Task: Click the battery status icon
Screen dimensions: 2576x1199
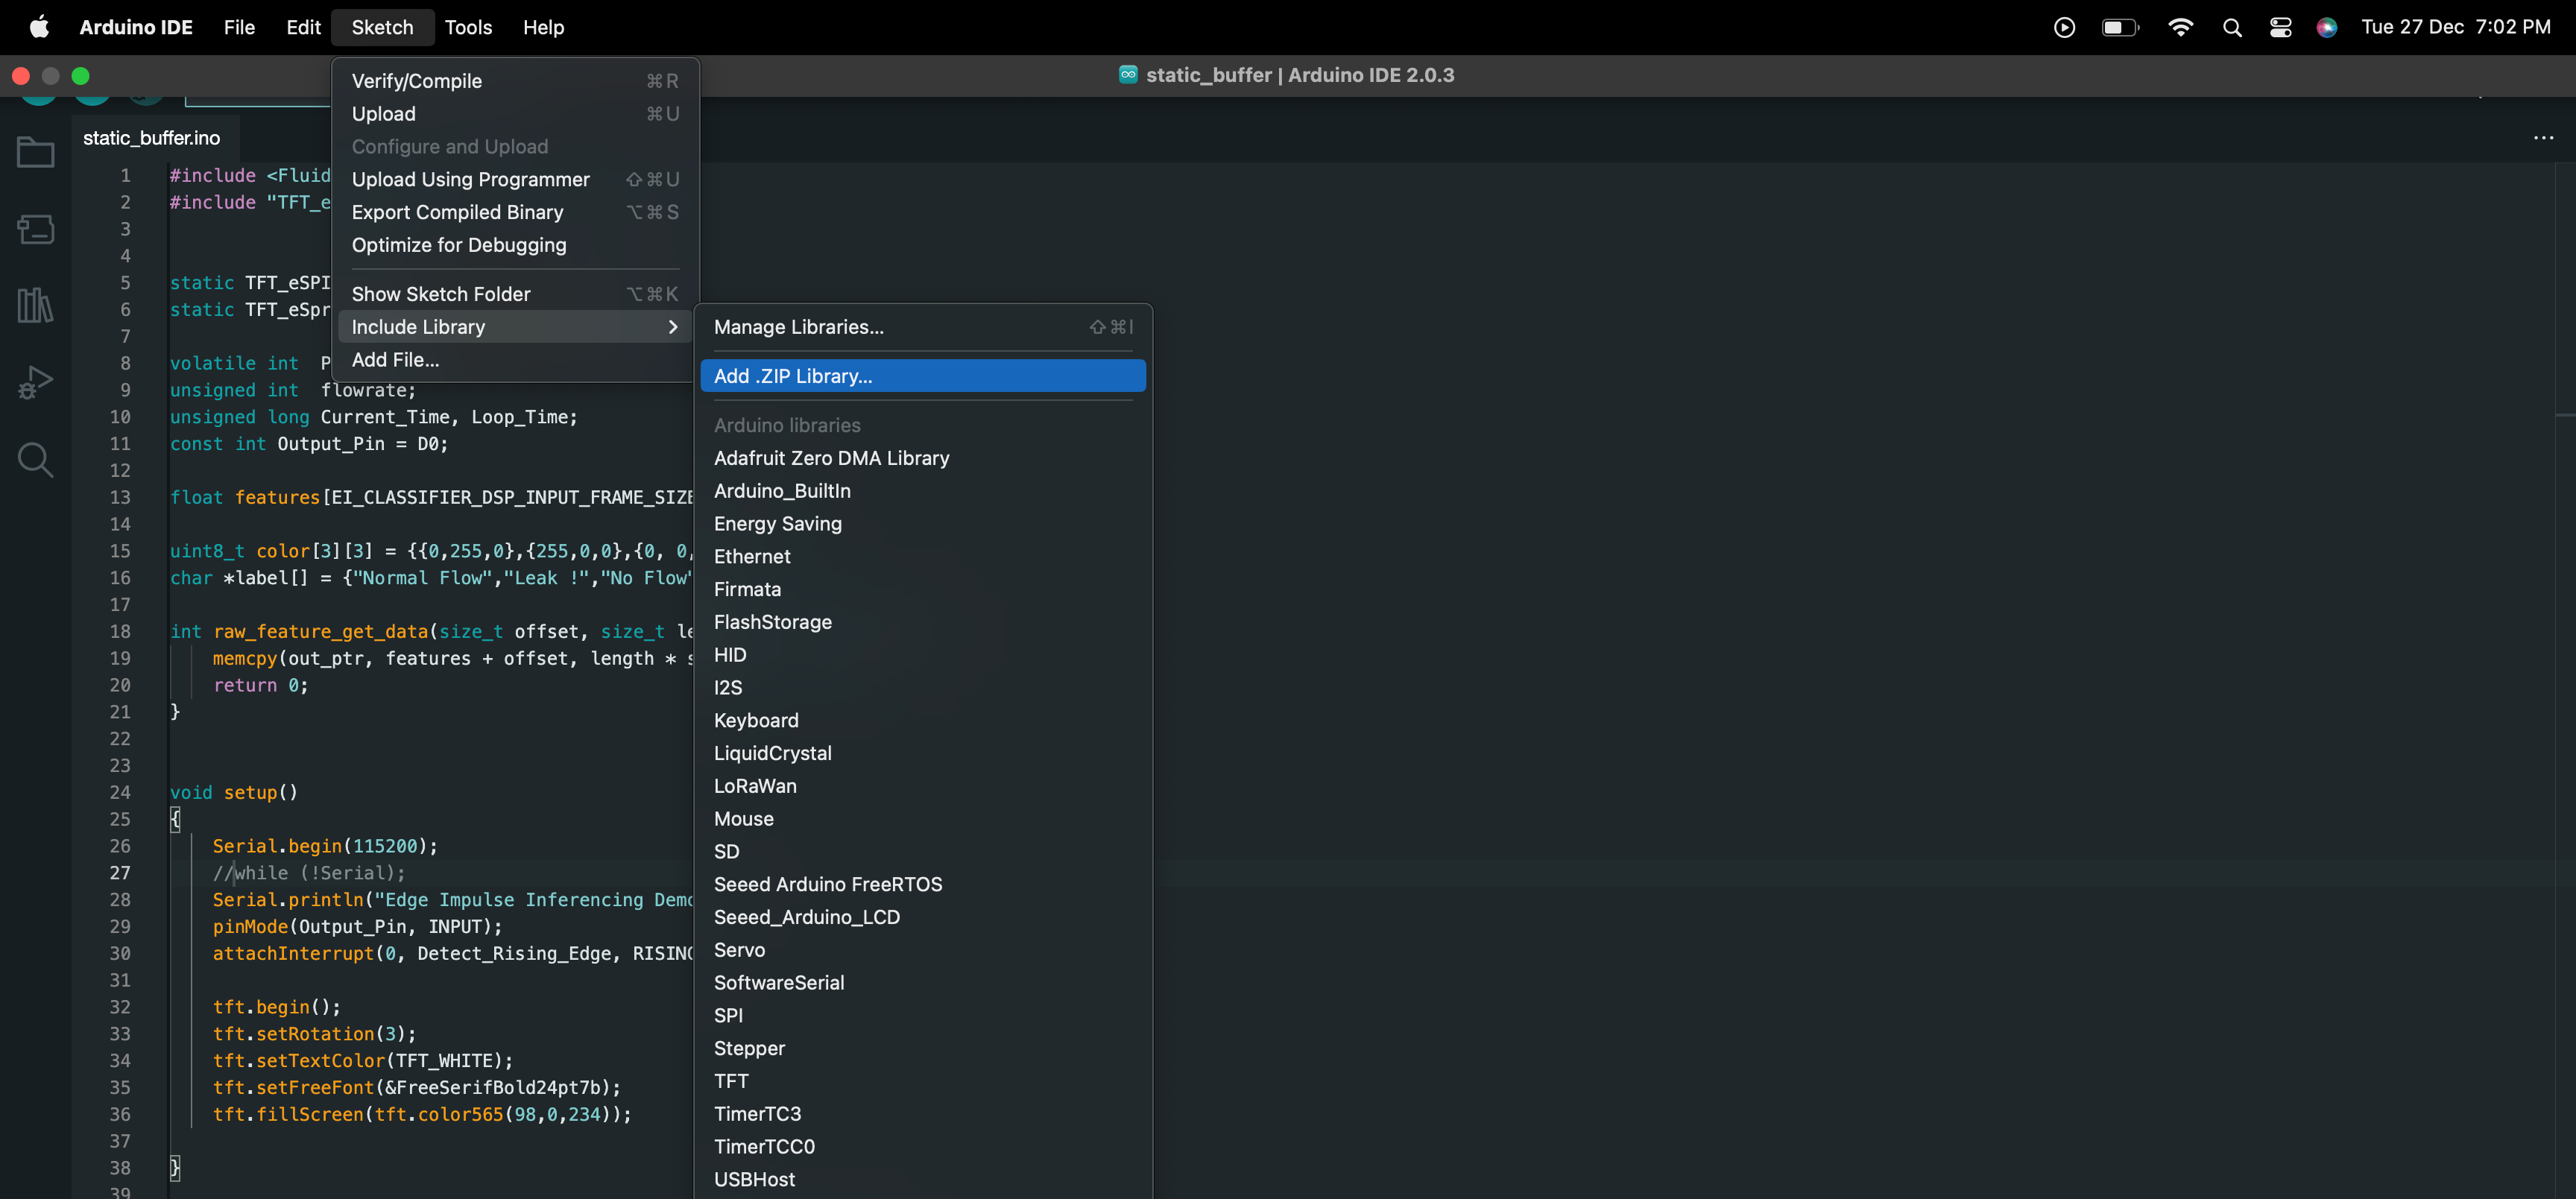Action: coord(2120,27)
